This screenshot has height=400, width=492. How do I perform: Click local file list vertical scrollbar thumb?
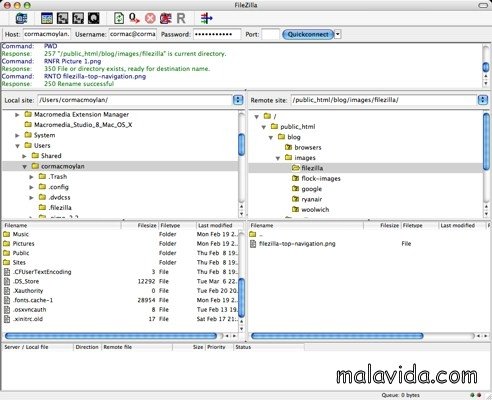coord(242,297)
